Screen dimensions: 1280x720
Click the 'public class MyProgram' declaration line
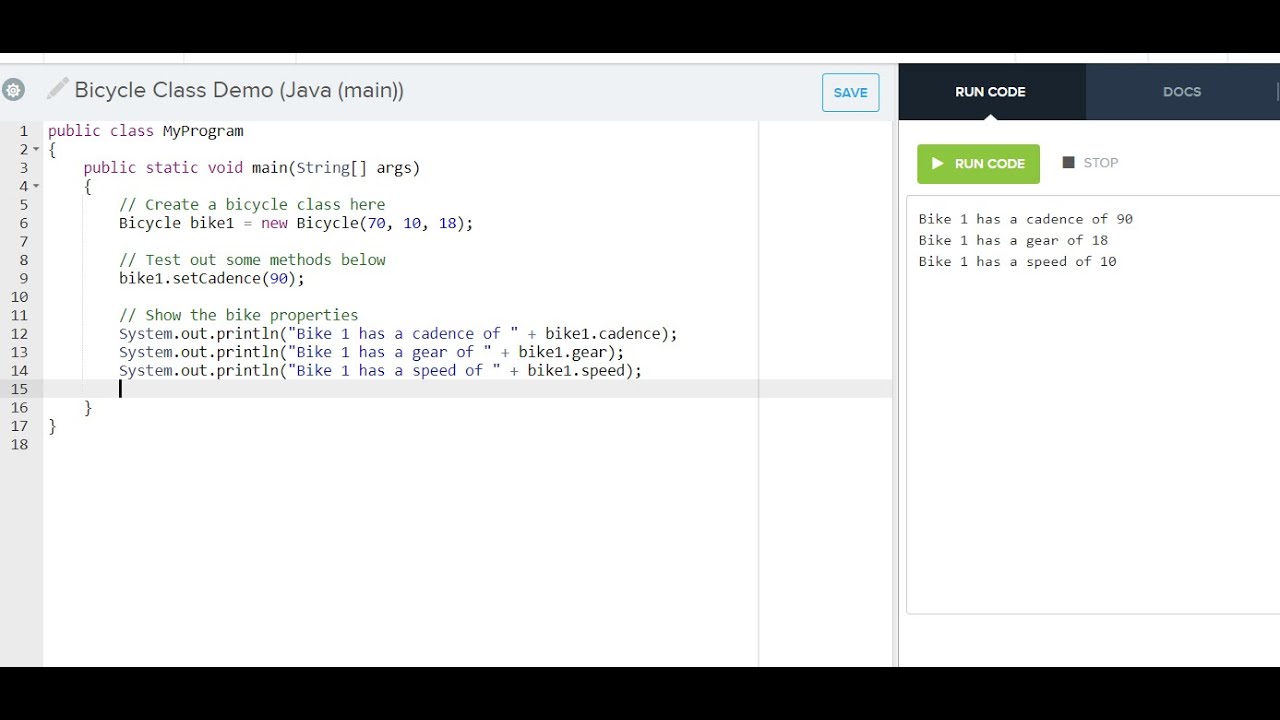click(146, 131)
